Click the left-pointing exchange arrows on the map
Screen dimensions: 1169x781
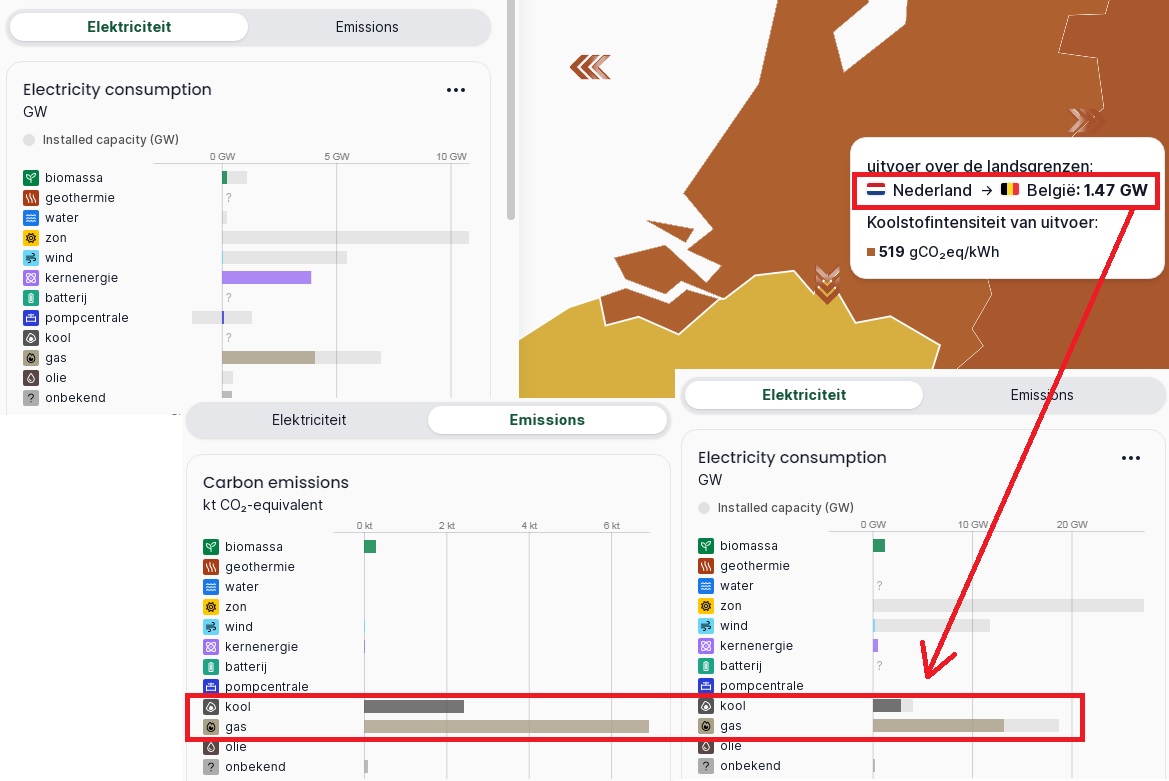tap(590, 67)
